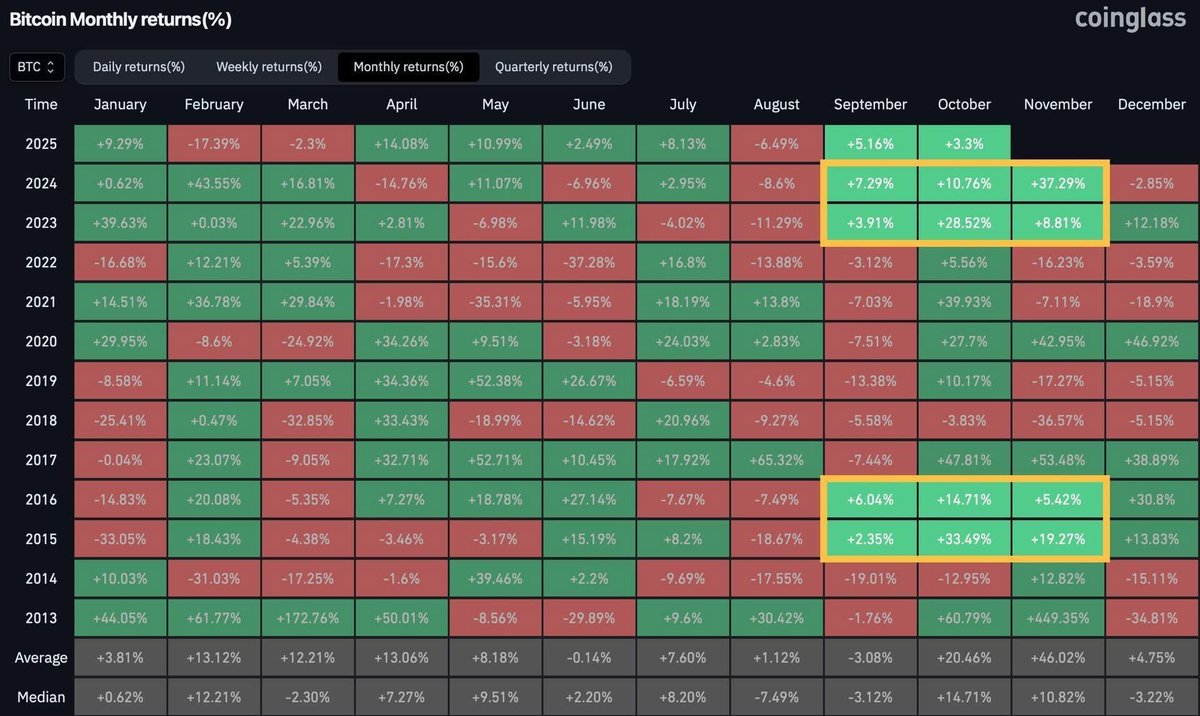Select the 2025 year row label

(41, 143)
